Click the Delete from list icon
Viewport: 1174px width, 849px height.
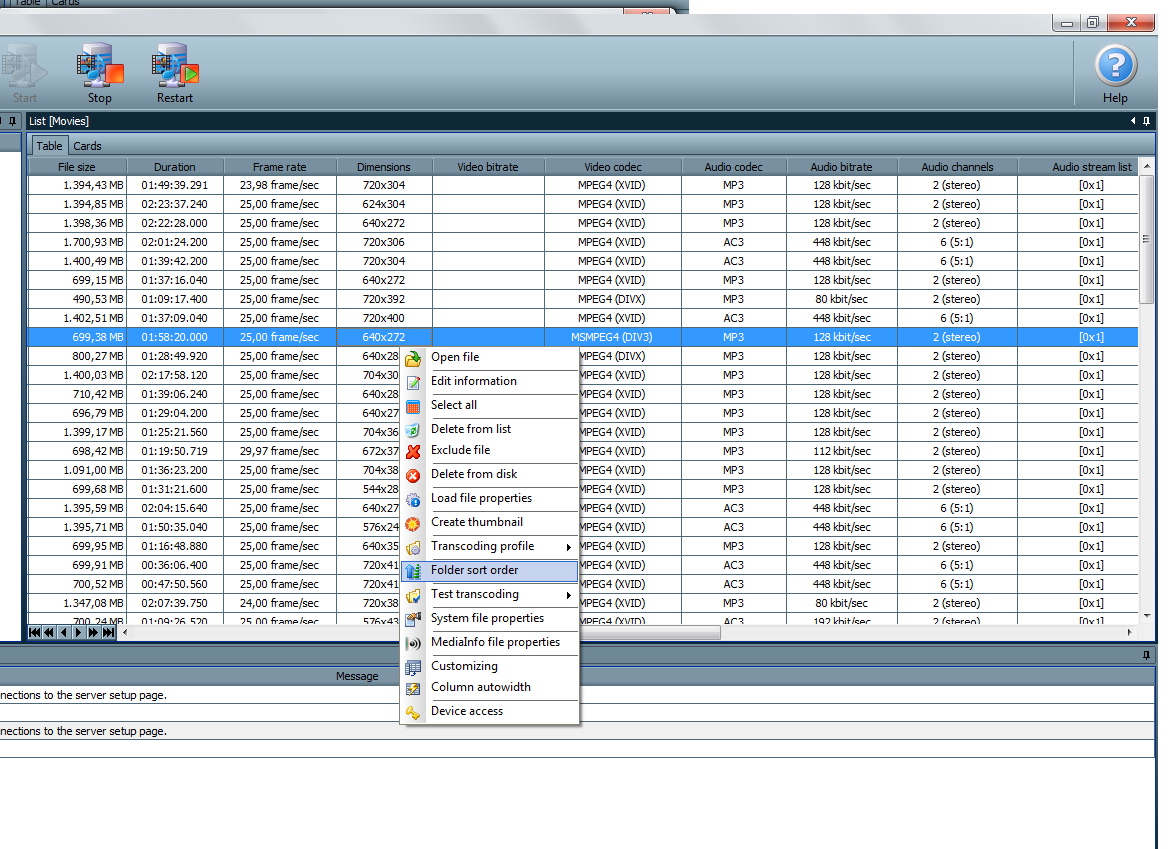[413, 430]
